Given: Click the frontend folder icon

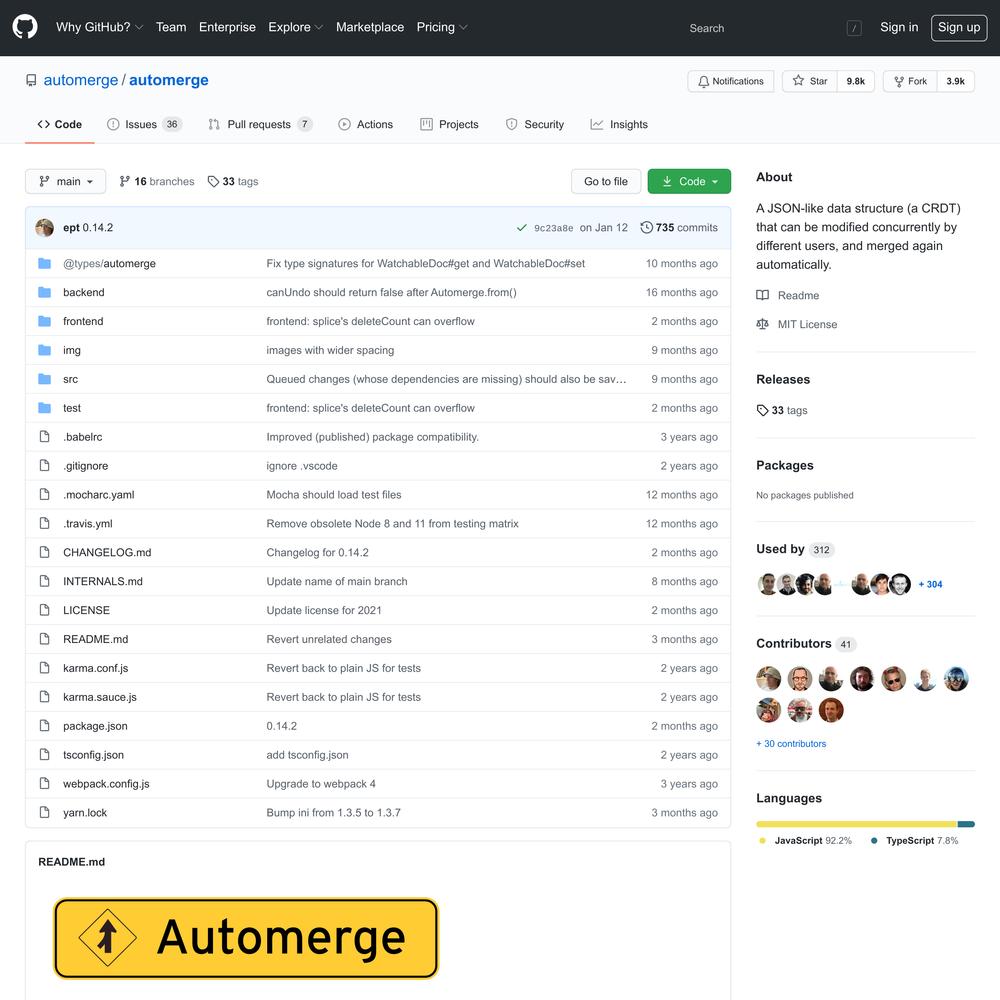Looking at the screenshot, I should point(44,321).
